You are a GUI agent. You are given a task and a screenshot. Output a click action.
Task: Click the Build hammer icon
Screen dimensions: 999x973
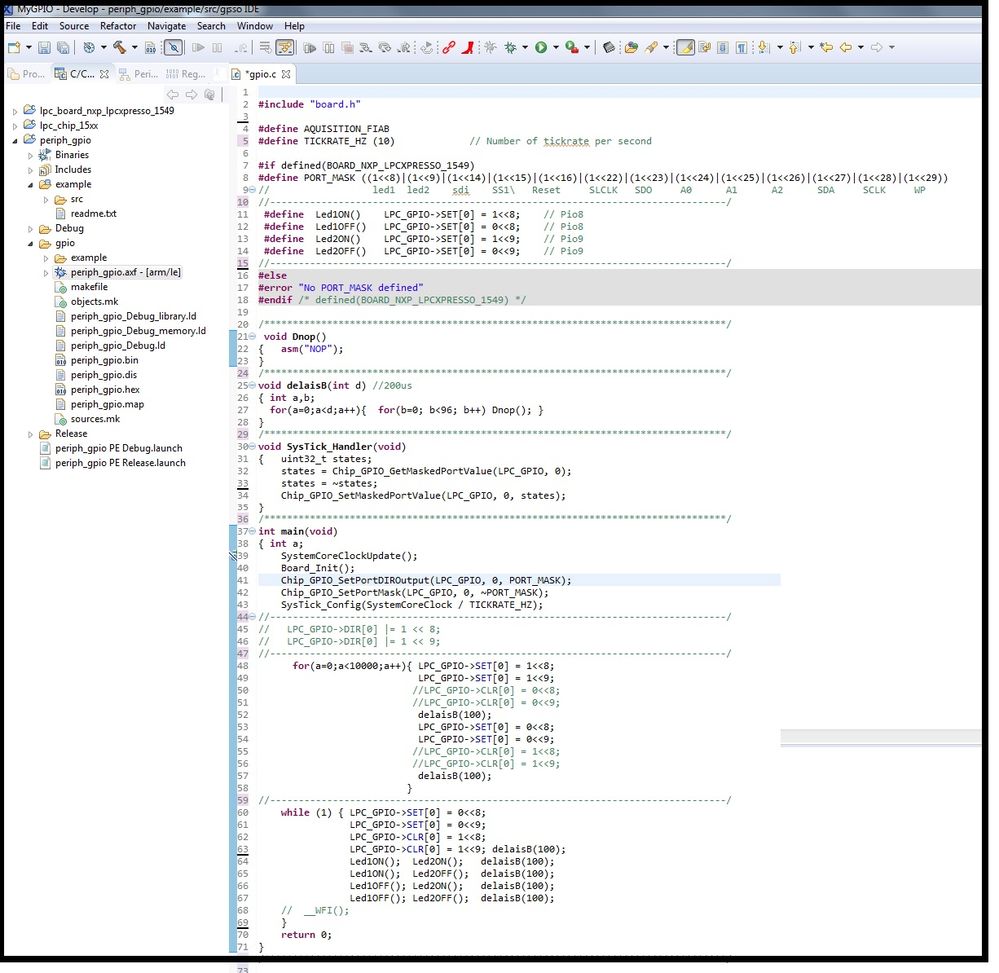[x=120, y=47]
